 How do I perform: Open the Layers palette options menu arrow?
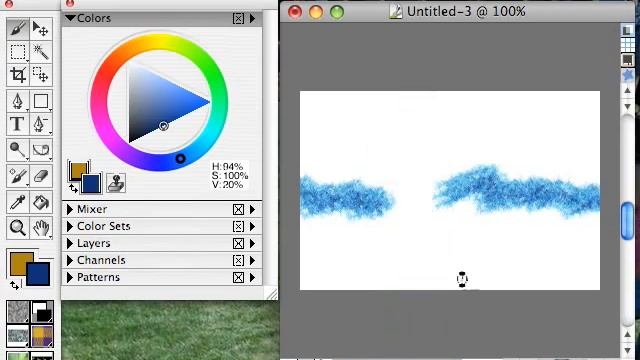point(253,244)
